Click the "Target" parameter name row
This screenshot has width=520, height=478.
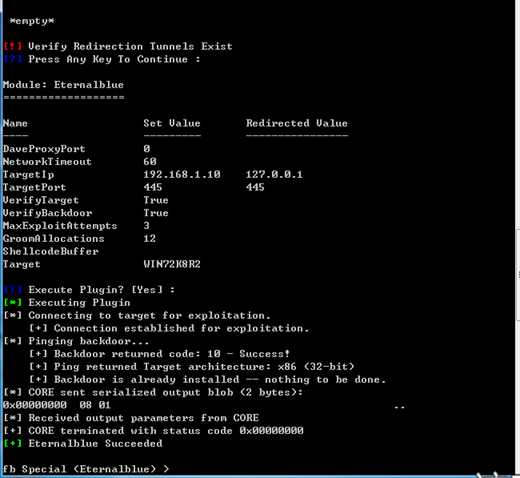click(x=22, y=264)
